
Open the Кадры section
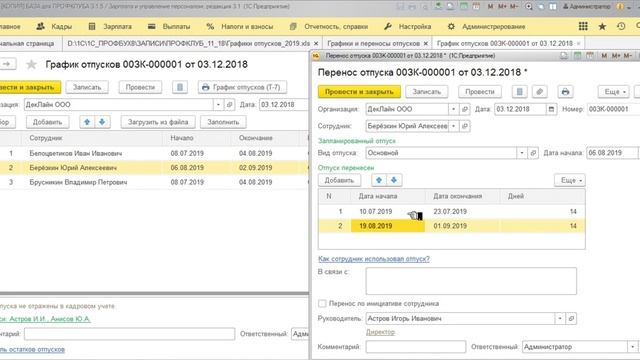click(54, 27)
